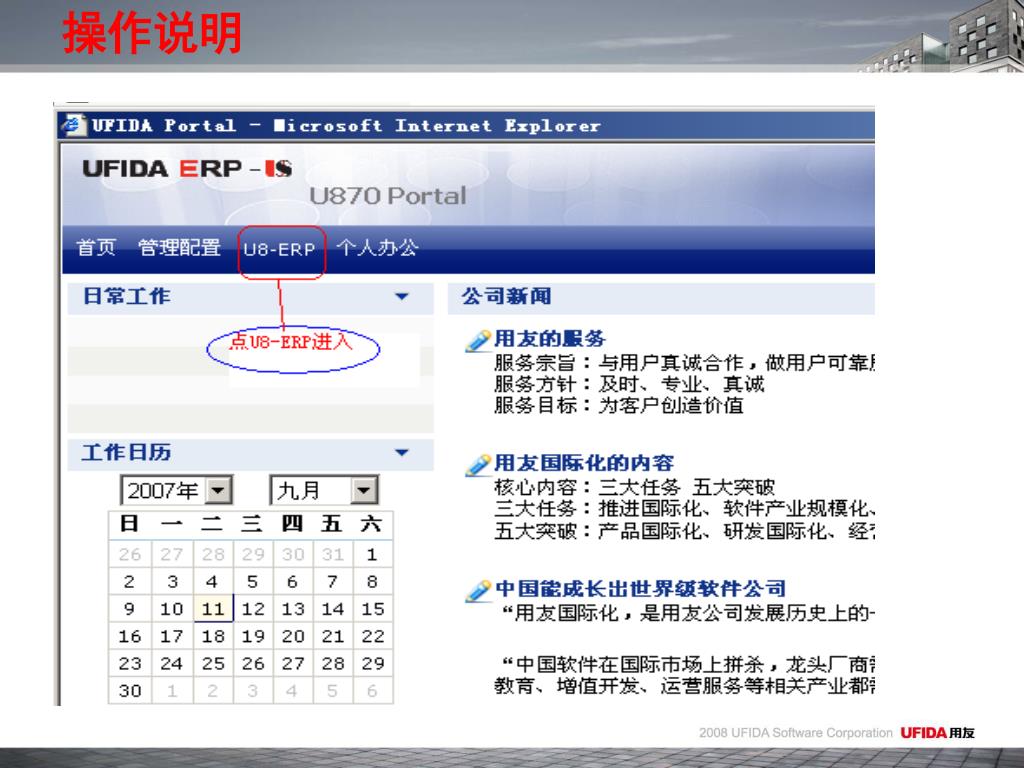Click pencil icon beside 中国能成长出世界级软件公司
Image resolution: width=1024 pixels, height=768 pixels.
point(478,590)
